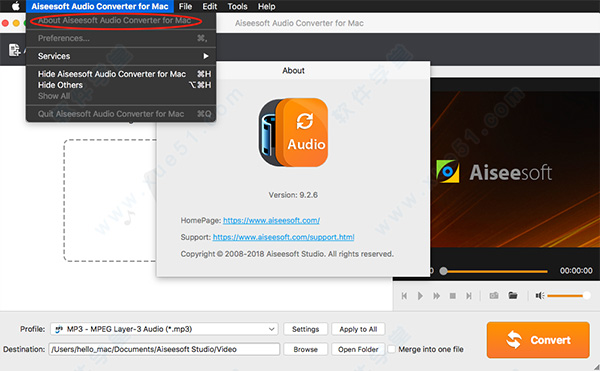Expand the Services submenu
The height and width of the screenshot is (371, 600).
tap(121, 56)
